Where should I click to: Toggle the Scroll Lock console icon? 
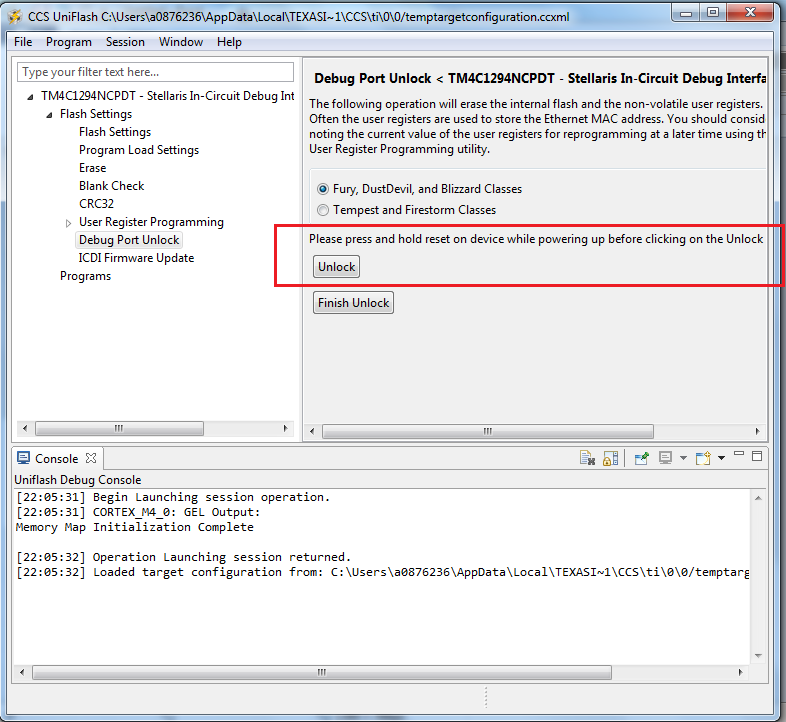click(610, 458)
